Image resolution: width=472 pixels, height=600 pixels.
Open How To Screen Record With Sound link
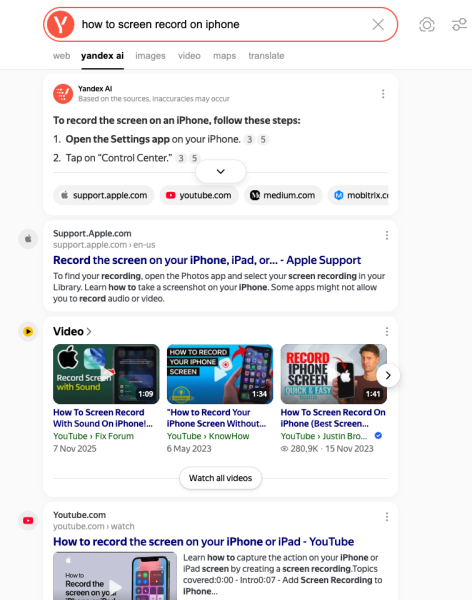103,418
